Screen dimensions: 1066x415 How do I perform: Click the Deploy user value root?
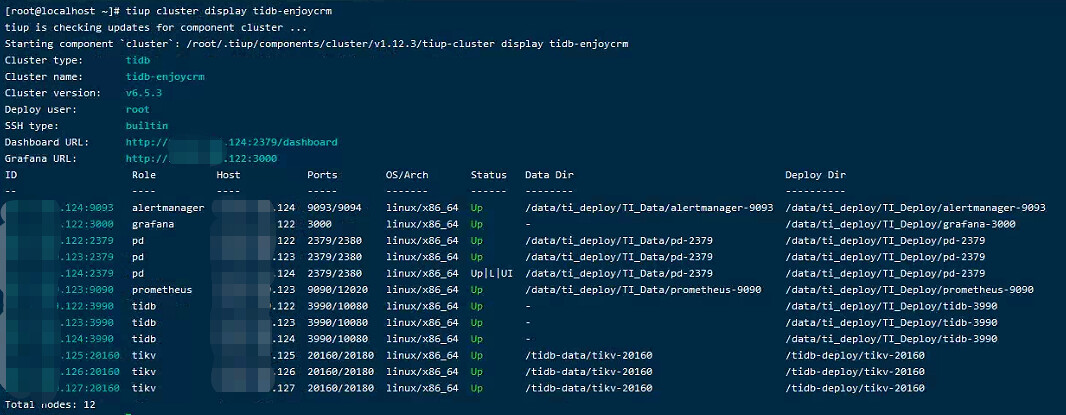pyautogui.click(x=138, y=109)
